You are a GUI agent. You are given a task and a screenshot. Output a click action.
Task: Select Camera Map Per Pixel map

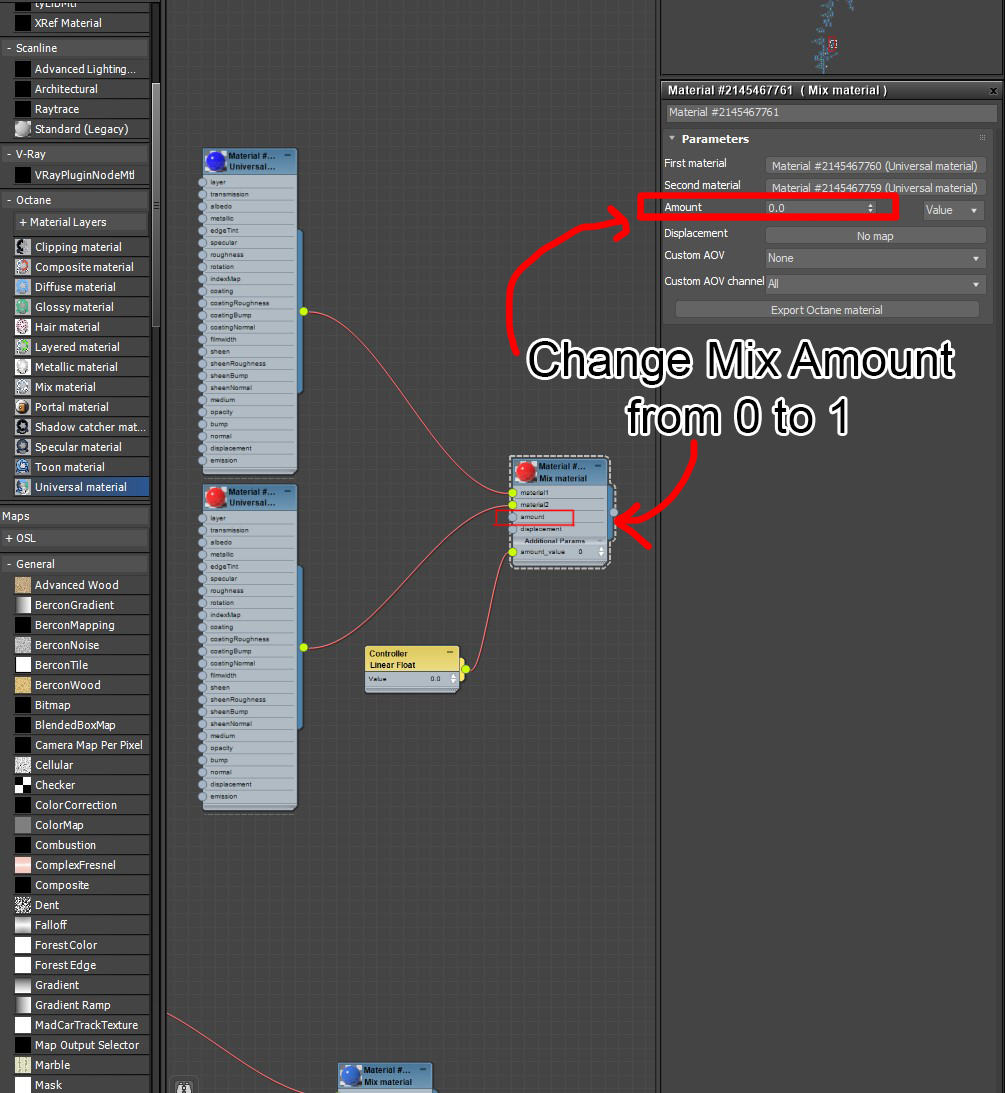pyautogui.click(x=89, y=745)
